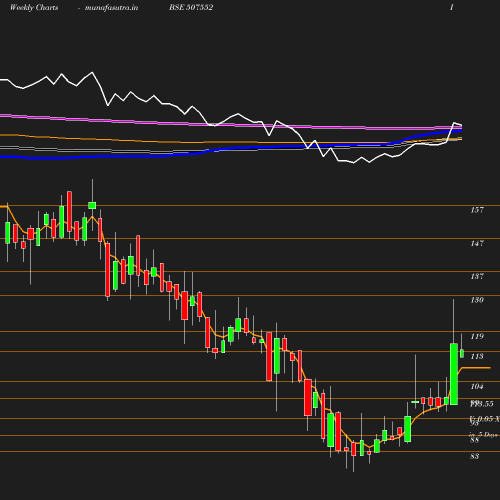The height and width of the screenshot is (500, 500).
Task: Click the "Weekly Charts" title text
Action: pyautogui.click(x=34, y=7)
